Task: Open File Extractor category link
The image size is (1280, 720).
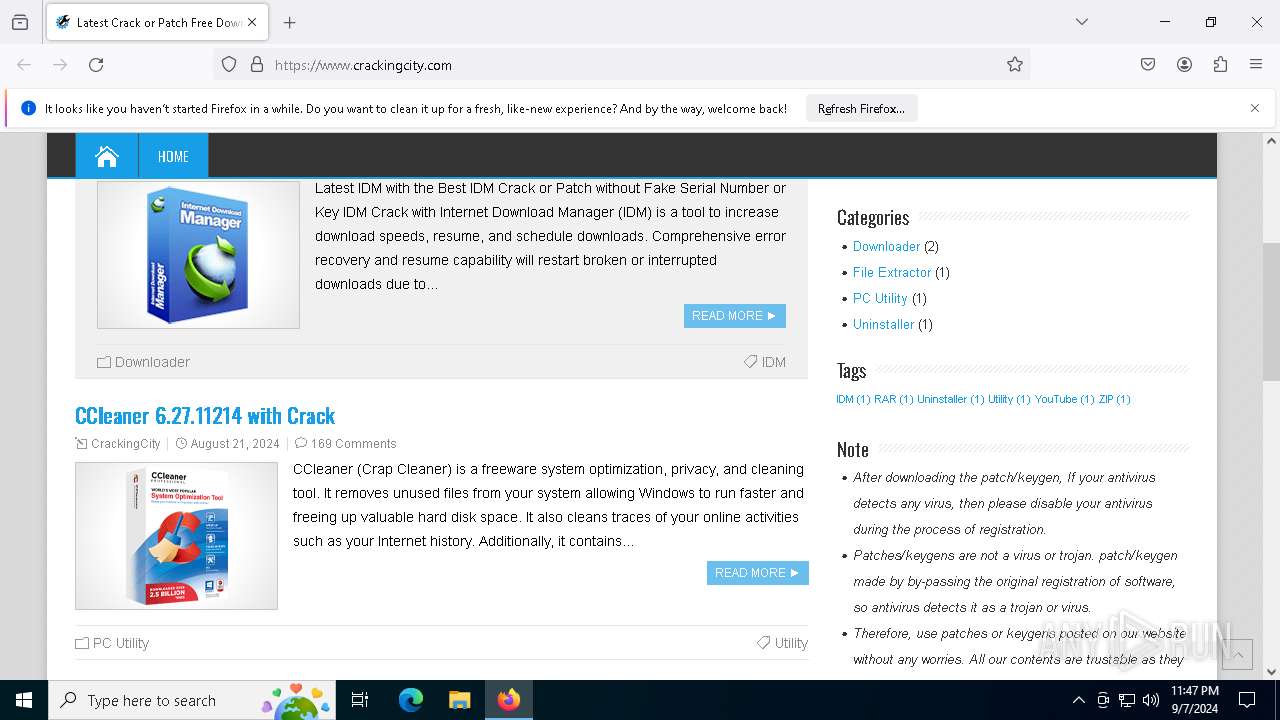Action: [x=892, y=272]
